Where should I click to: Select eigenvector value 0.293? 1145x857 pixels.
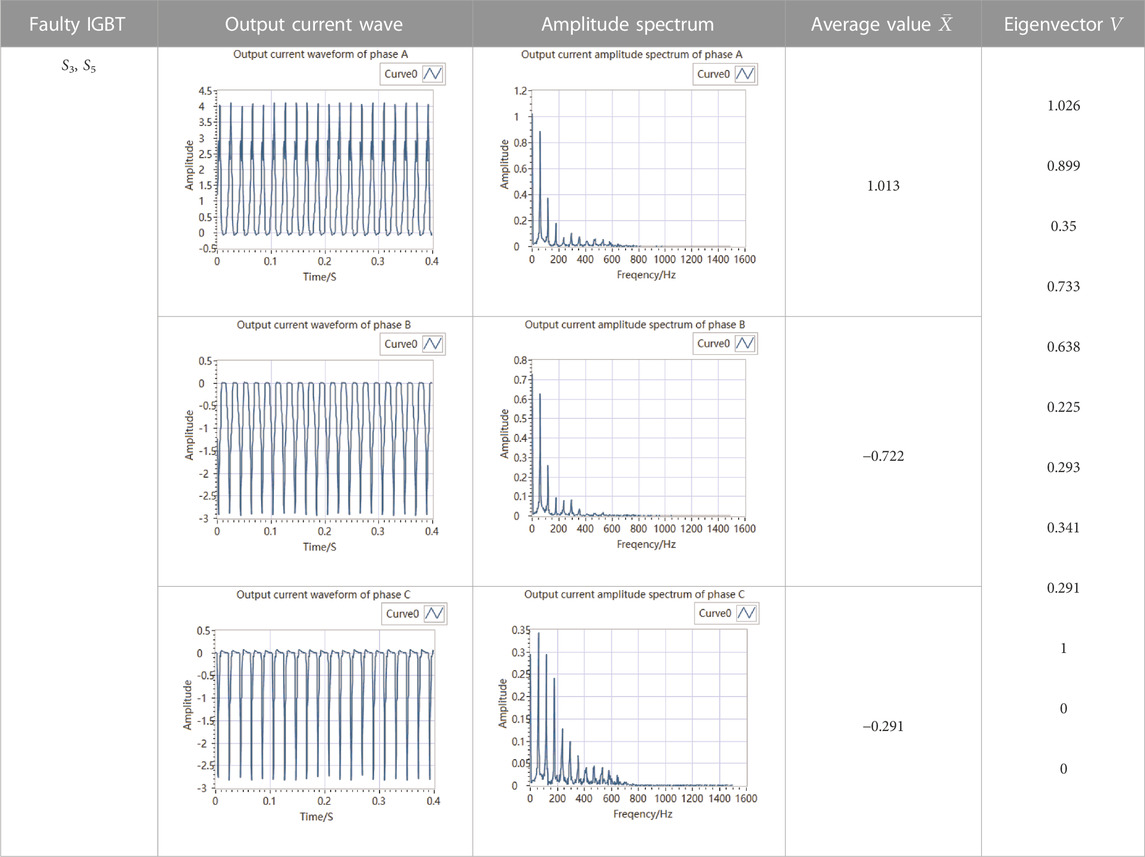click(1063, 467)
